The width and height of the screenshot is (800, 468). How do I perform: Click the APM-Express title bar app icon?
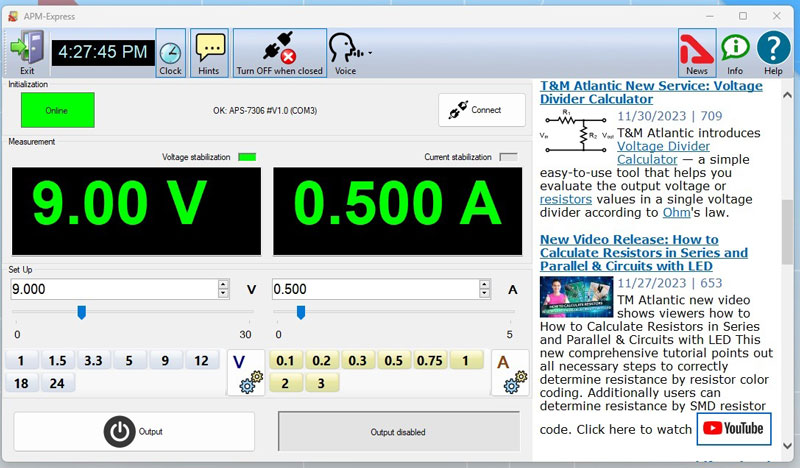(x=13, y=16)
